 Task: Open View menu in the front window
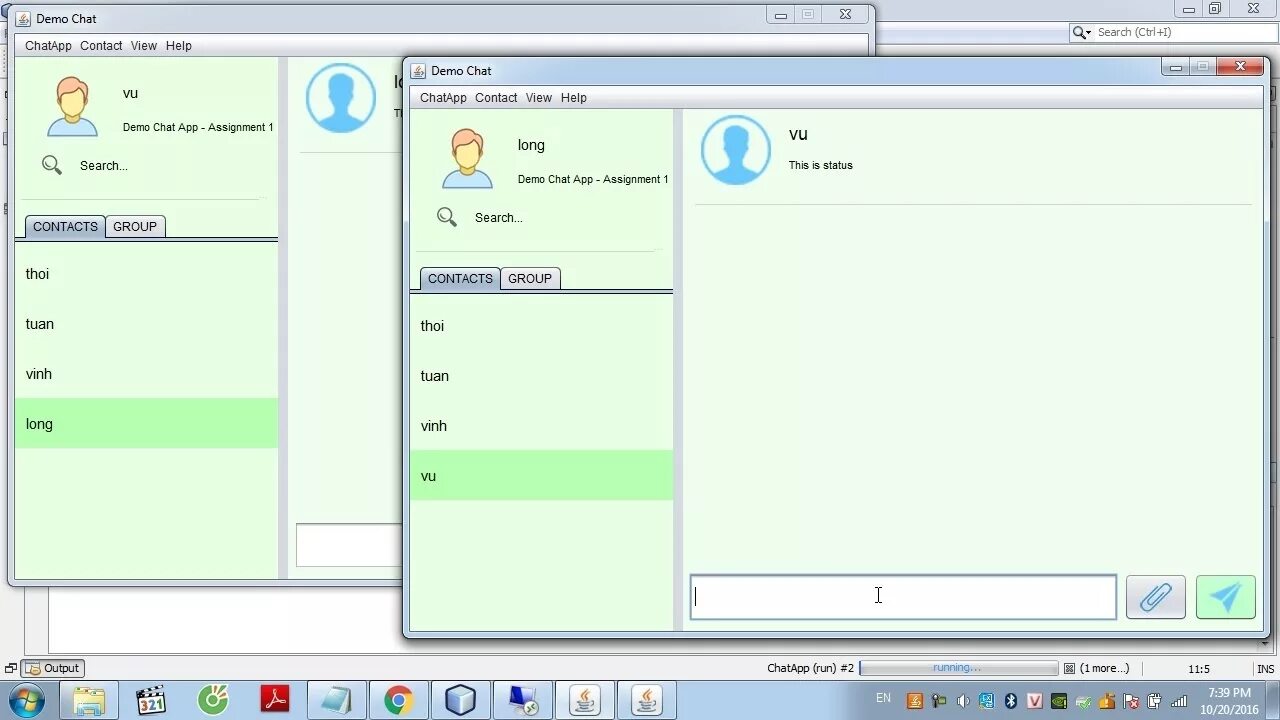point(539,98)
